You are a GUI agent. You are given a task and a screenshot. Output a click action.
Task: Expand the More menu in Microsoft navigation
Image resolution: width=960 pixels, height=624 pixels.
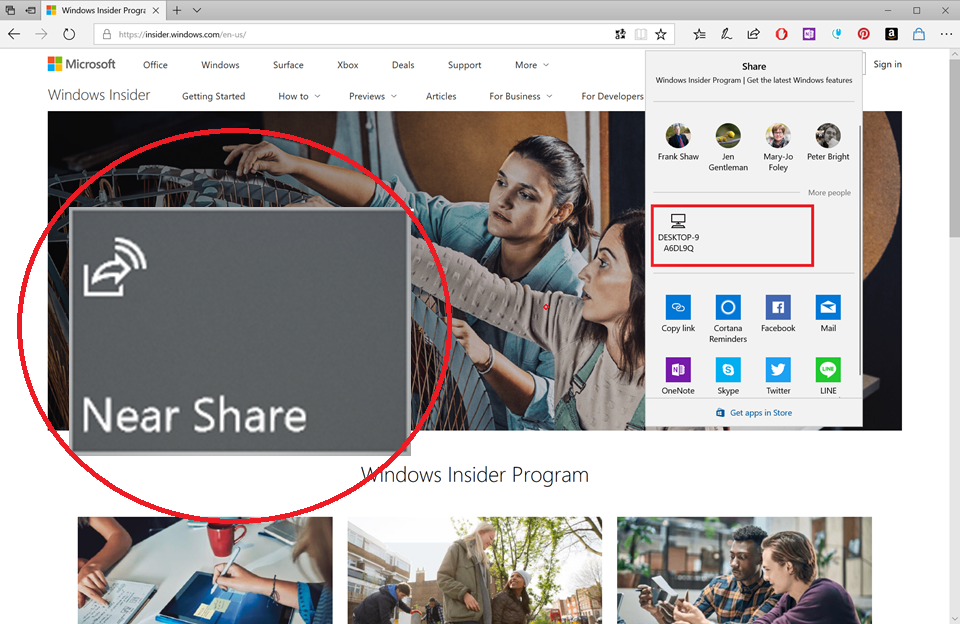[531, 65]
